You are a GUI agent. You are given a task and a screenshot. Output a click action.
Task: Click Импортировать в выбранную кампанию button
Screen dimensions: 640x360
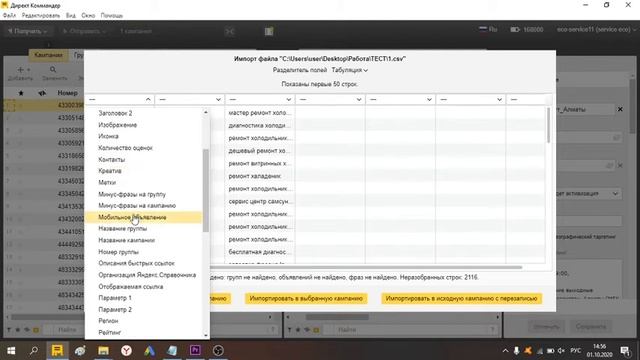(306, 298)
